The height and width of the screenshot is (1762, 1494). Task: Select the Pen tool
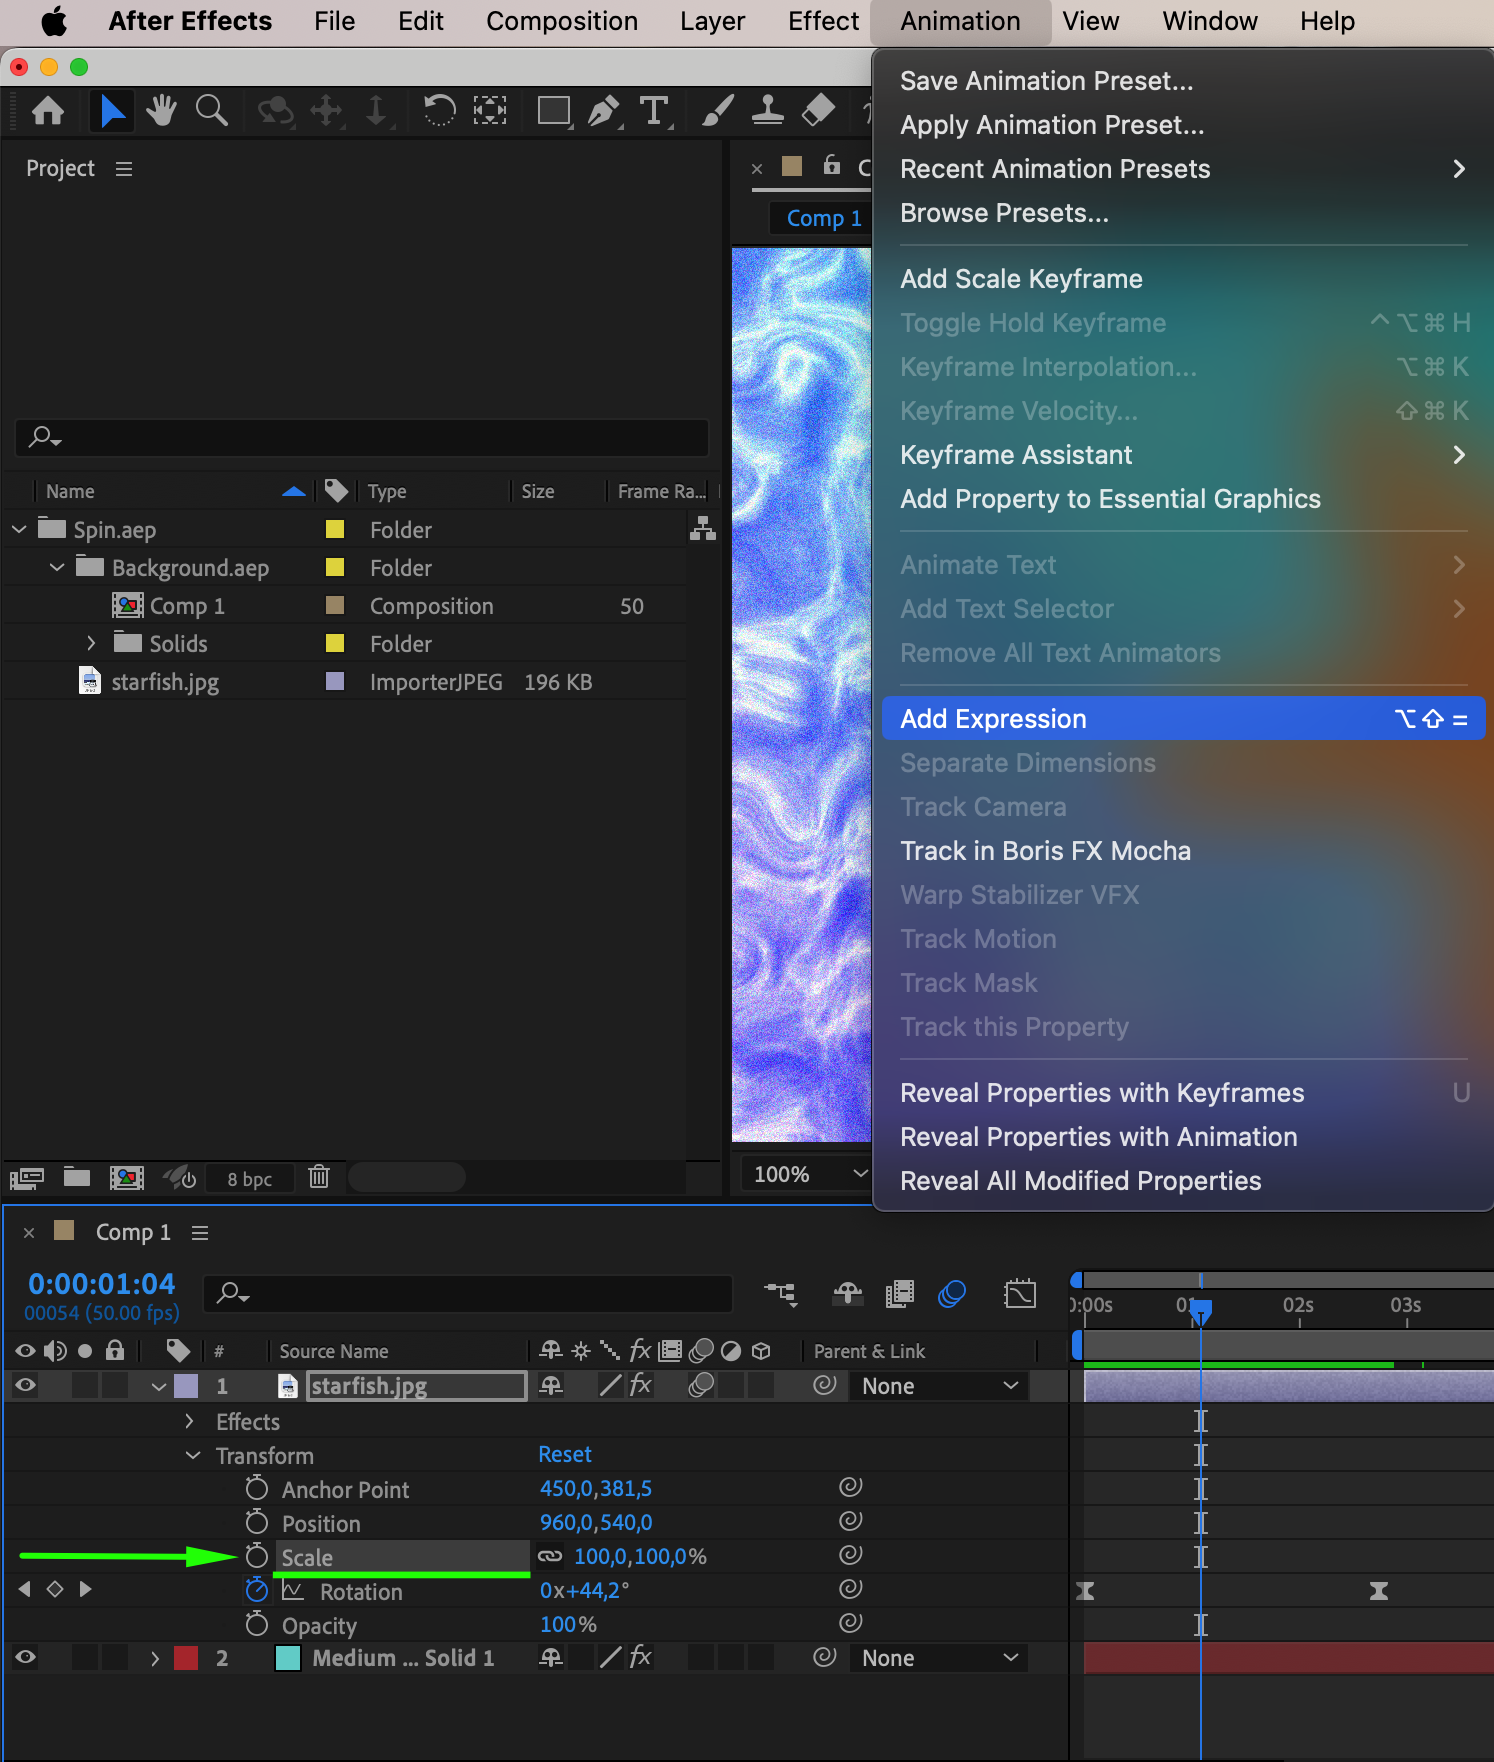click(x=604, y=110)
